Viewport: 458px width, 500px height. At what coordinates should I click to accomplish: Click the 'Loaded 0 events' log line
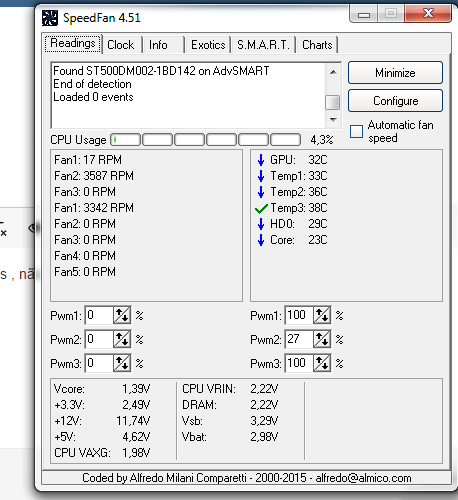[x=93, y=97]
